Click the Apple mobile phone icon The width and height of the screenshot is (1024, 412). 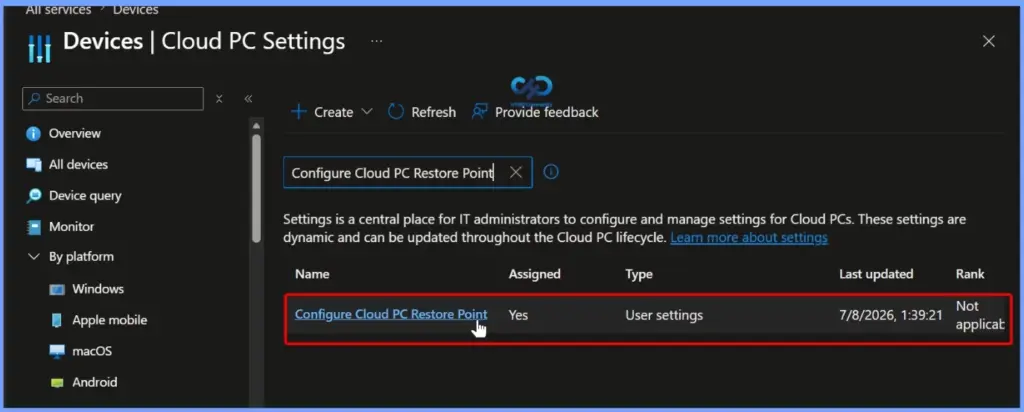point(57,320)
